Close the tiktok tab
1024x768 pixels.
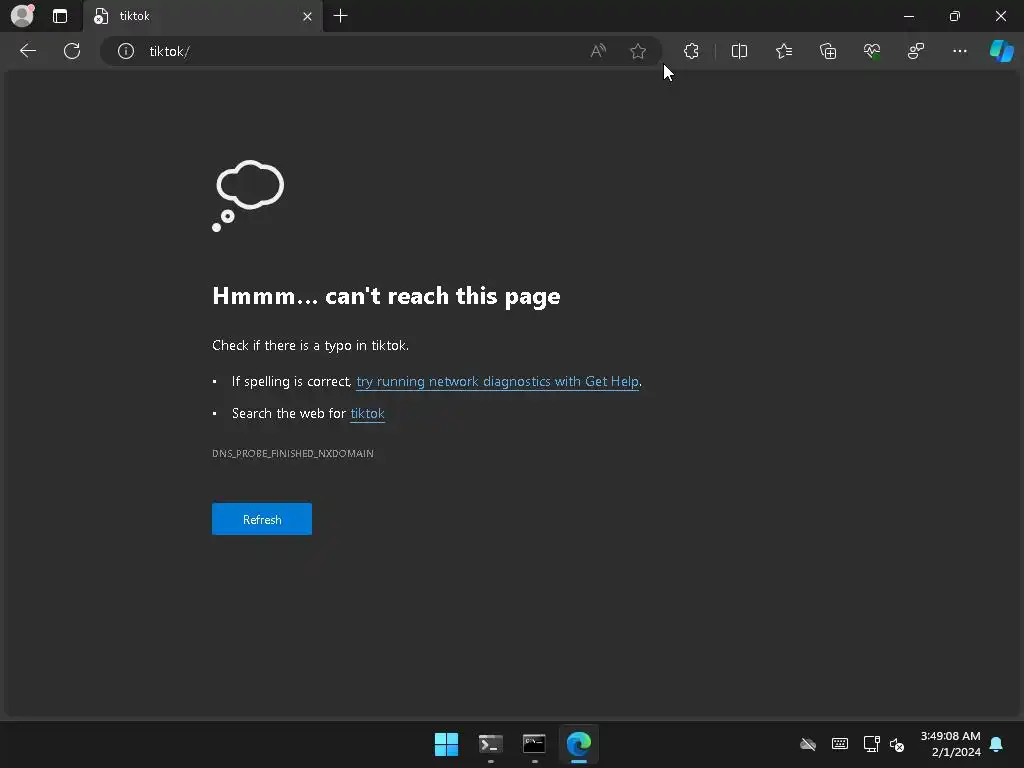pyautogui.click(x=308, y=16)
